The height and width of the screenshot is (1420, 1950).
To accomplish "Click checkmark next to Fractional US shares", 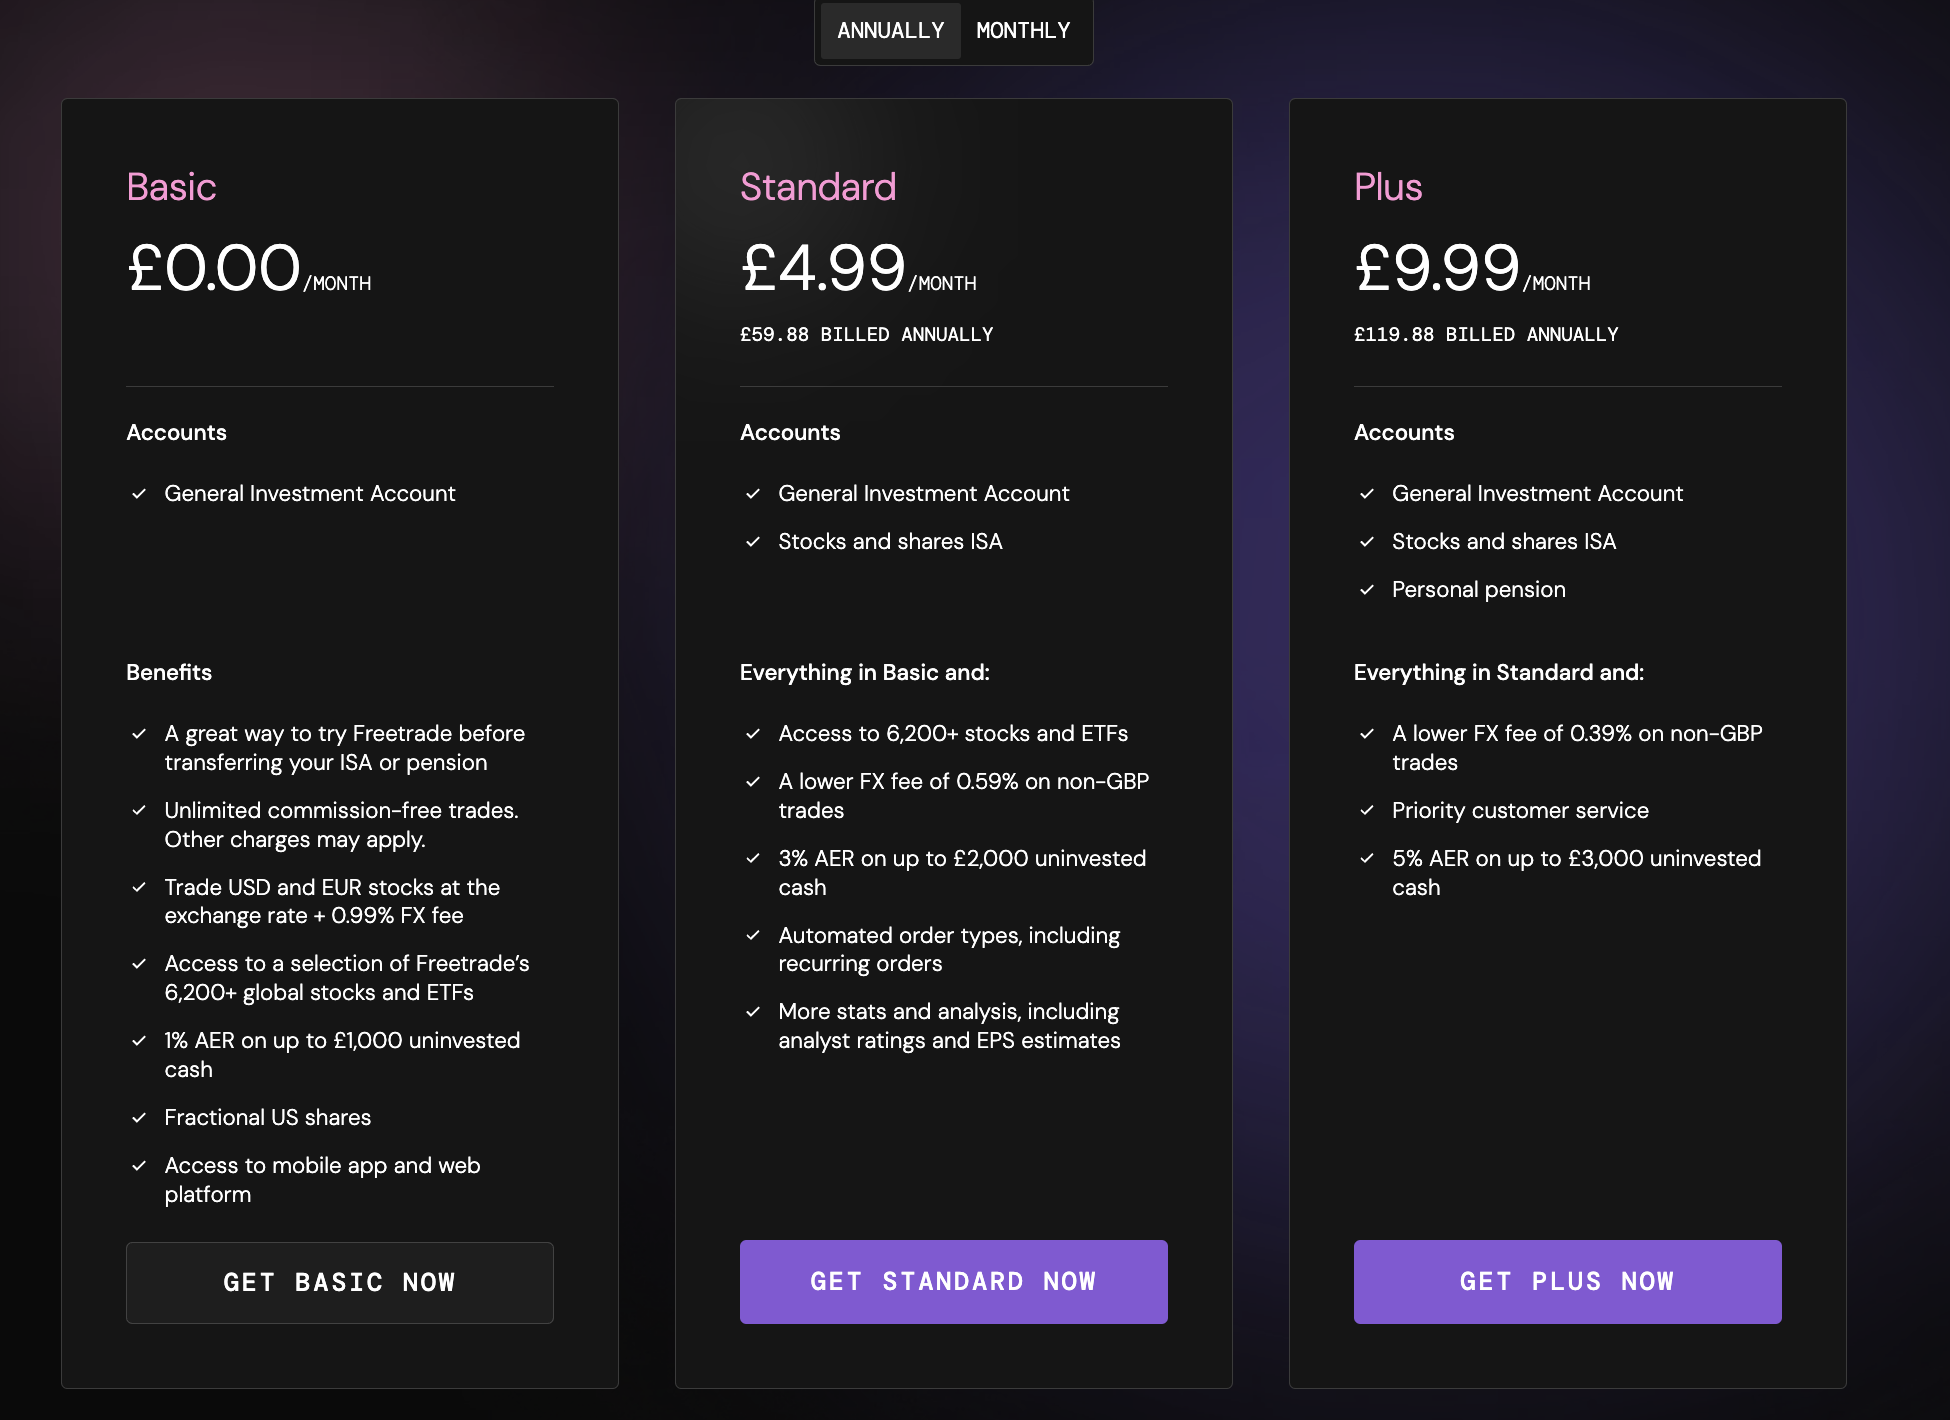I will click(139, 1118).
